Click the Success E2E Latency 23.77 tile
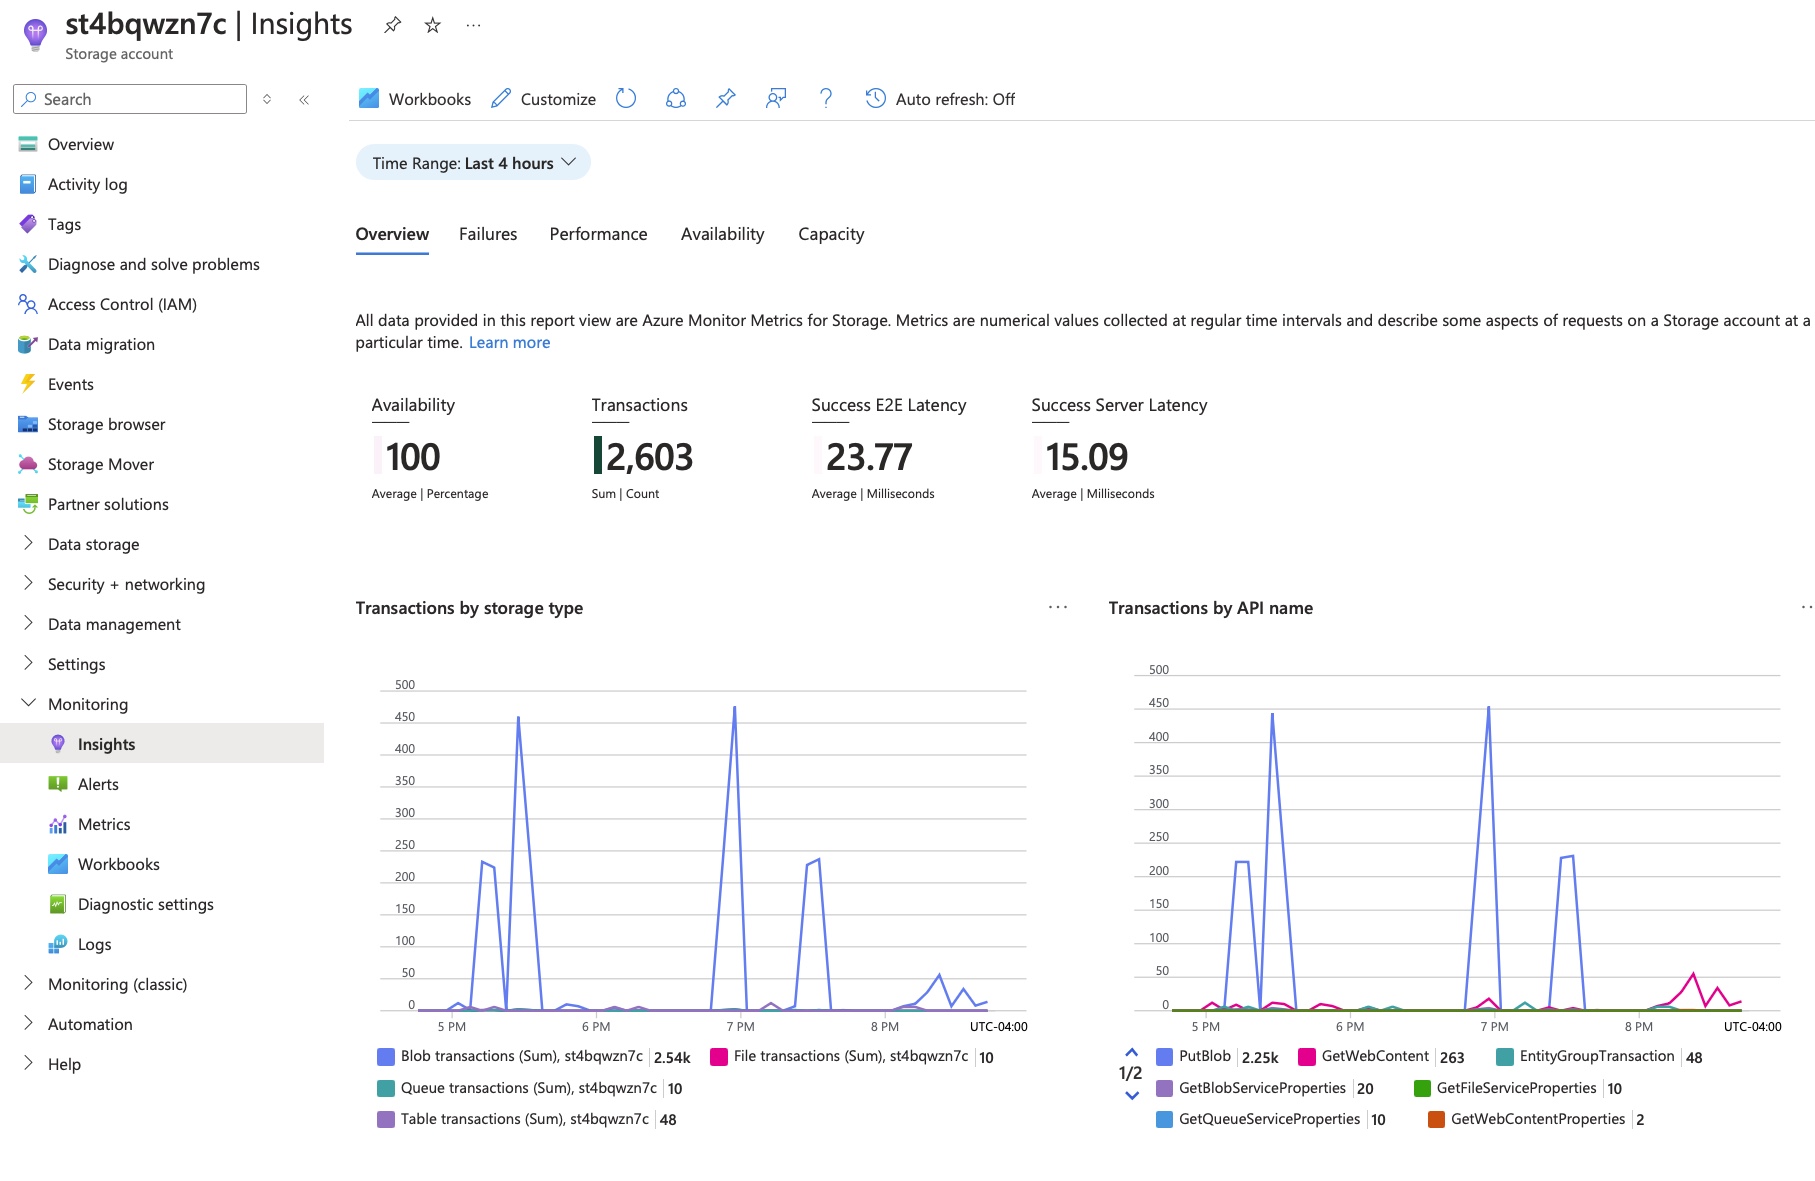The height and width of the screenshot is (1181, 1815). [889, 448]
